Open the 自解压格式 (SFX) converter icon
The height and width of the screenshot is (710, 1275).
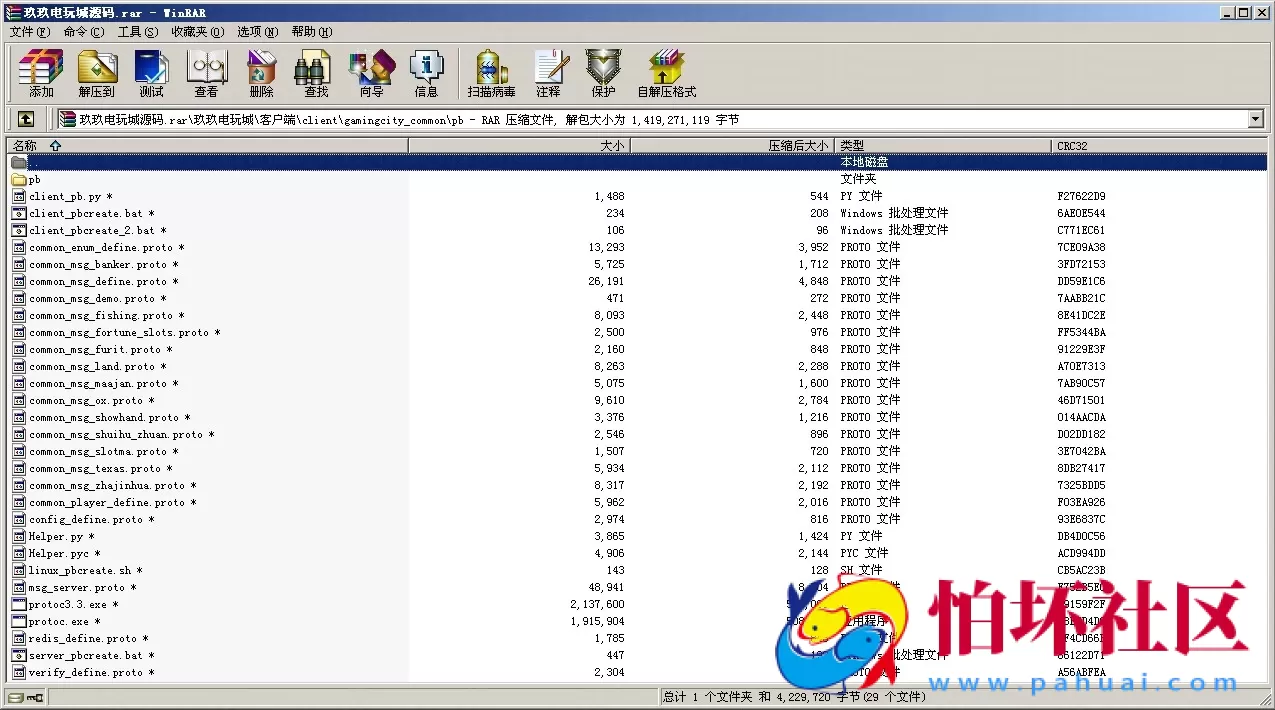[666, 72]
